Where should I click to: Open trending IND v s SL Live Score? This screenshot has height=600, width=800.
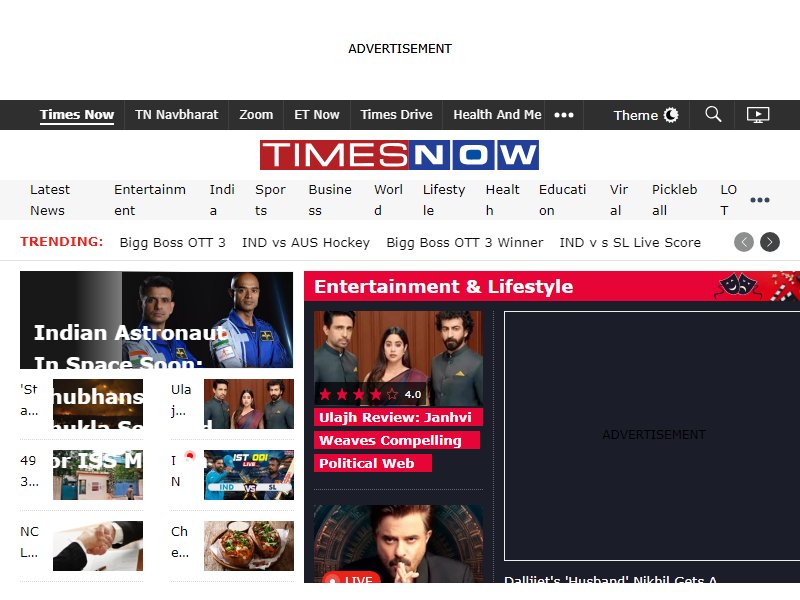630,242
